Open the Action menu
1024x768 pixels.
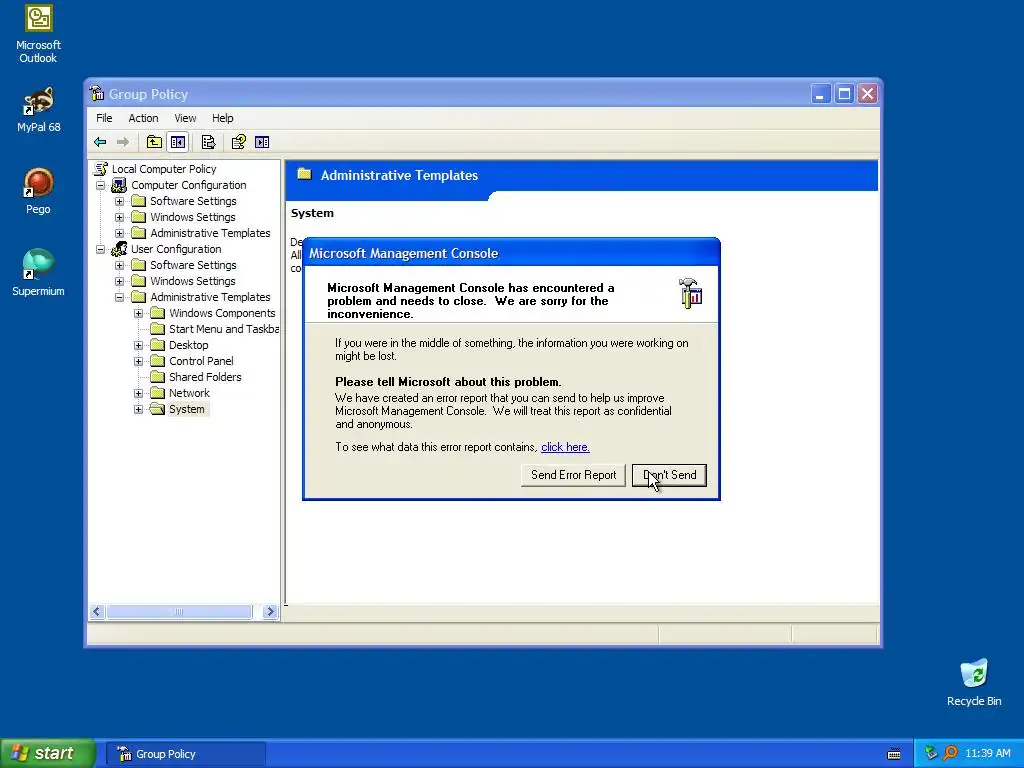[x=143, y=118]
